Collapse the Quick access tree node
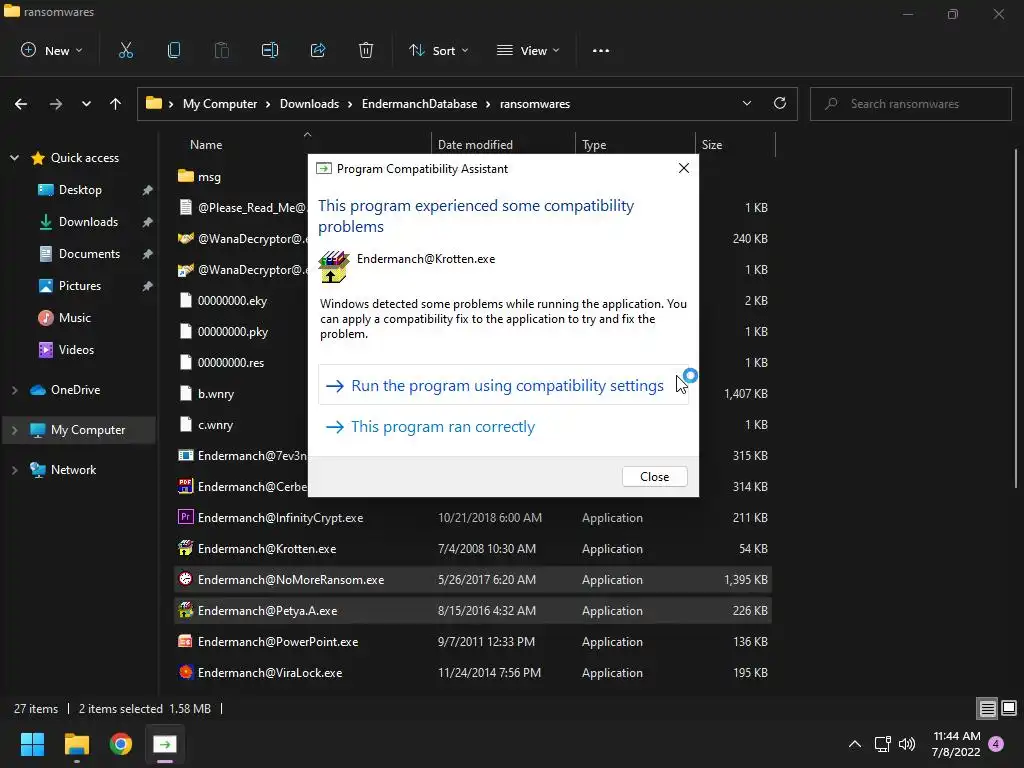1024x768 pixels. coord(14,157)
